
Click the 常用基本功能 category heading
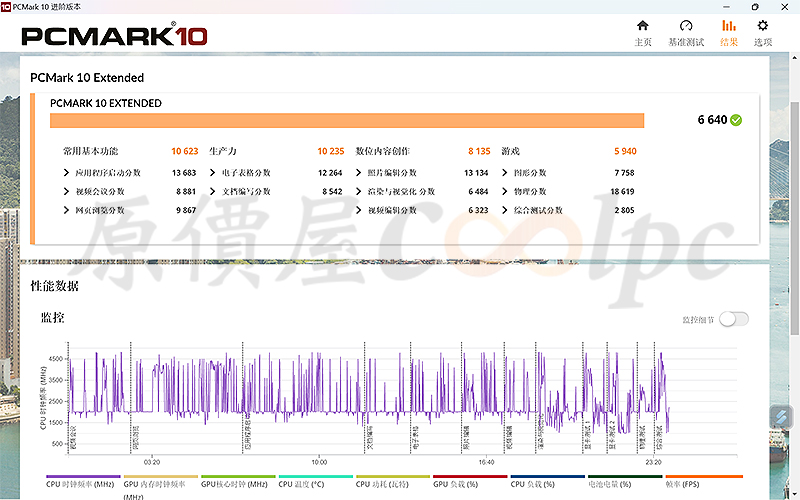pos(90,151)
